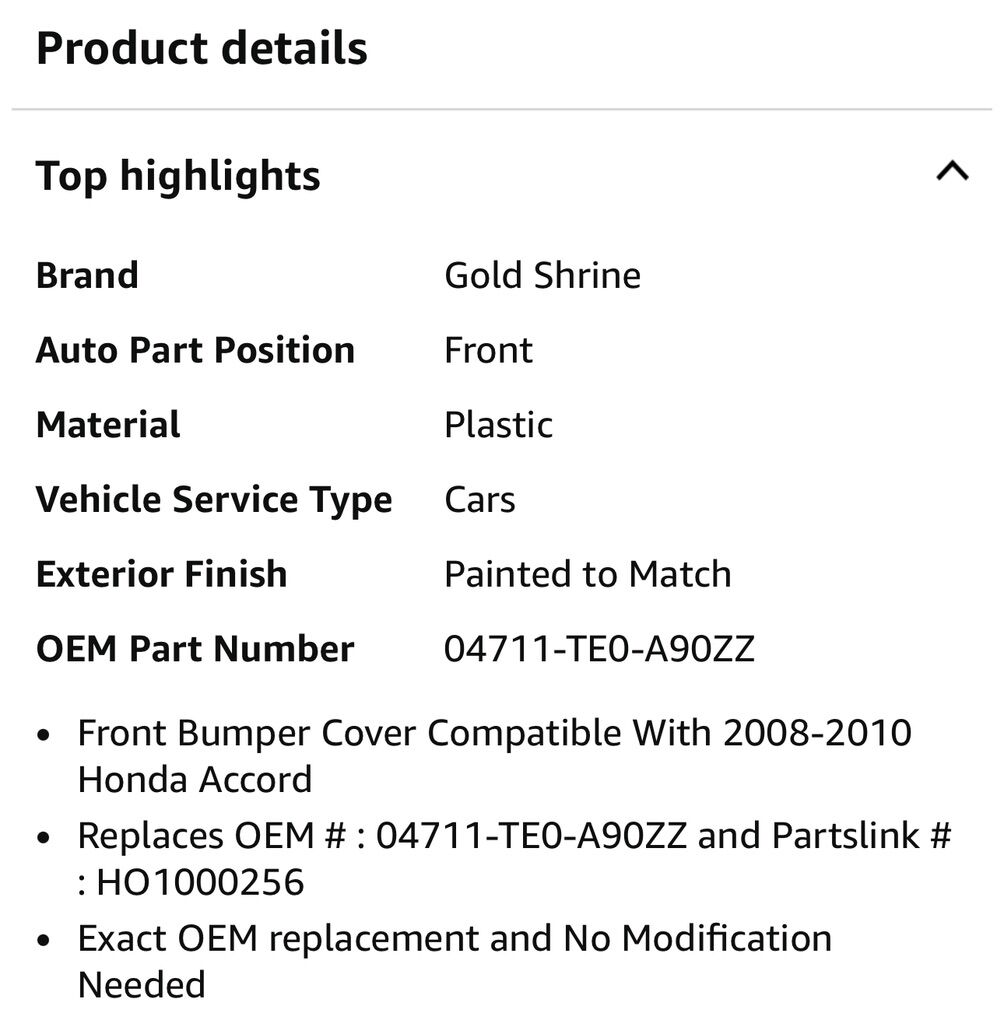Select the Front position value
1004x1020 pixels.
pos(488,350)
